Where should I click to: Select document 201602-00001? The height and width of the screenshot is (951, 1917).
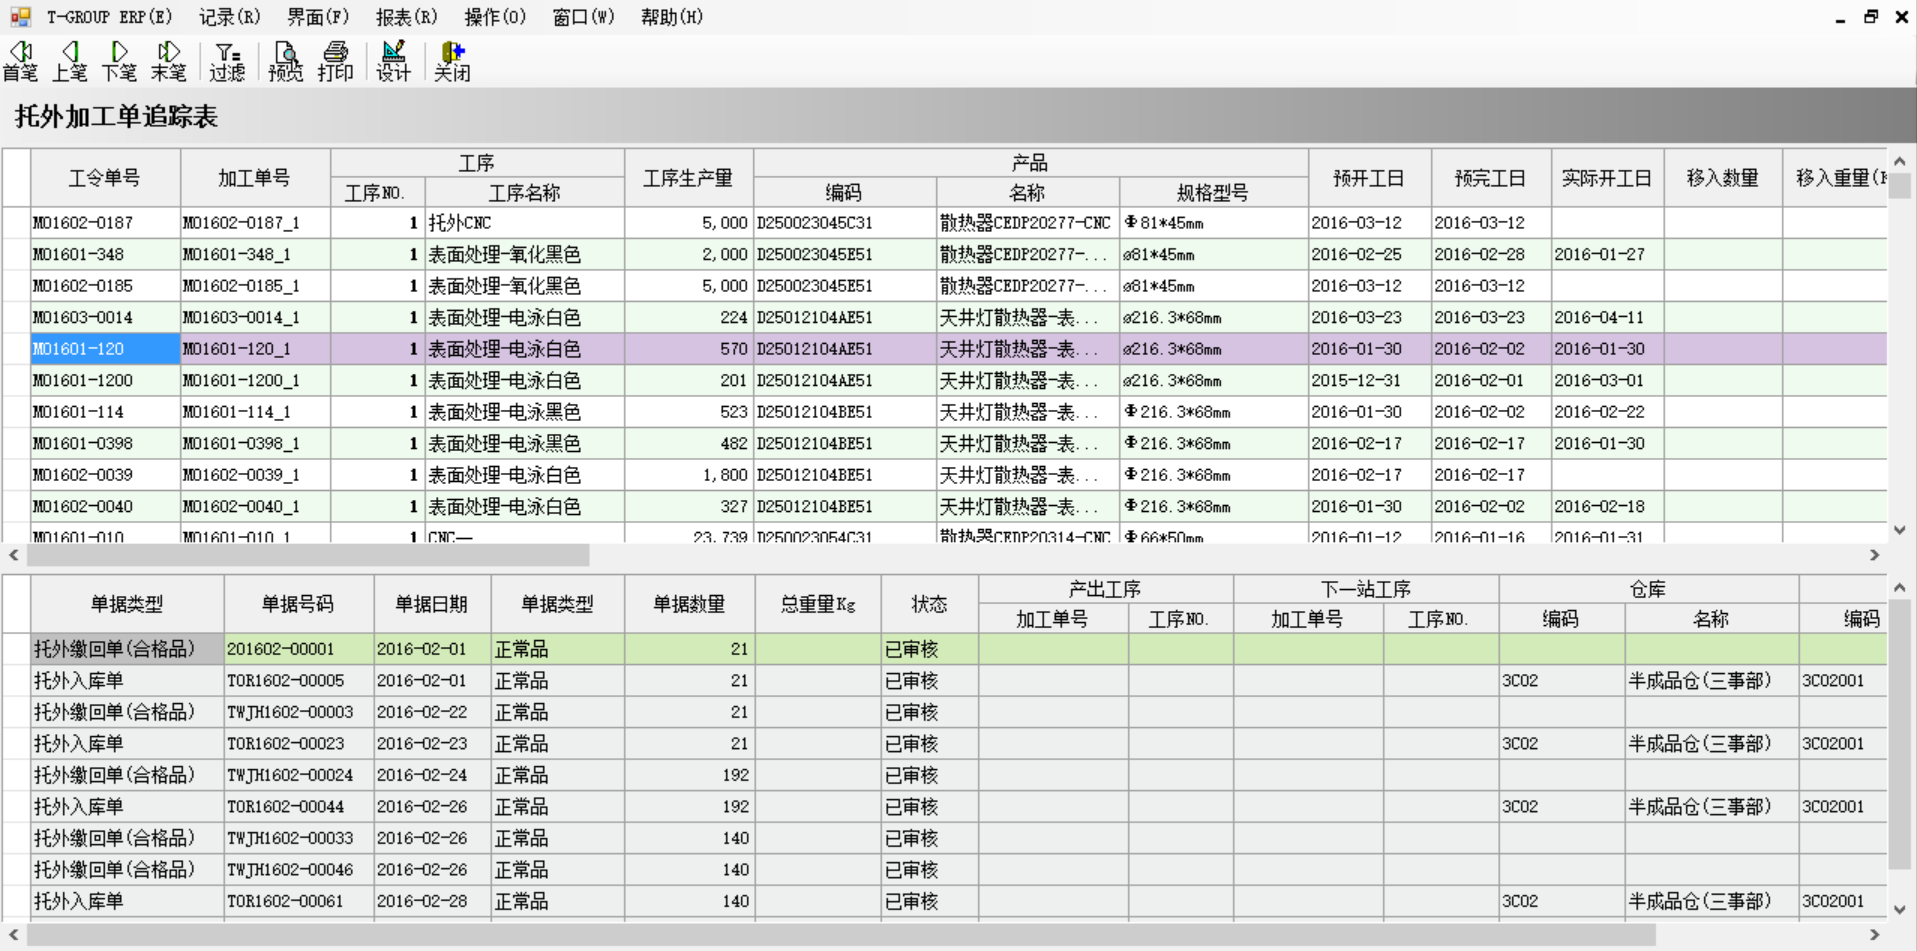tap(298, 649)
